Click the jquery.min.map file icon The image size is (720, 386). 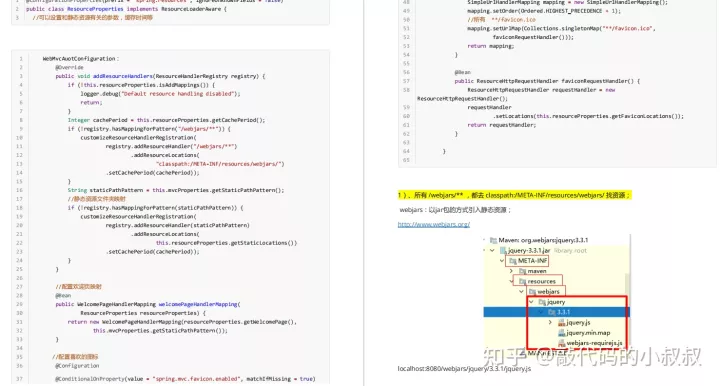point(561,333)
